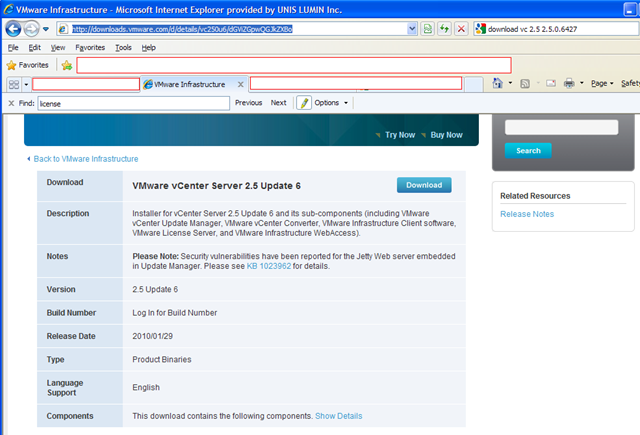Open the Help menu
Image resolution: width=640 pixels, height=435 pixels.
click(x=149, y=48)
